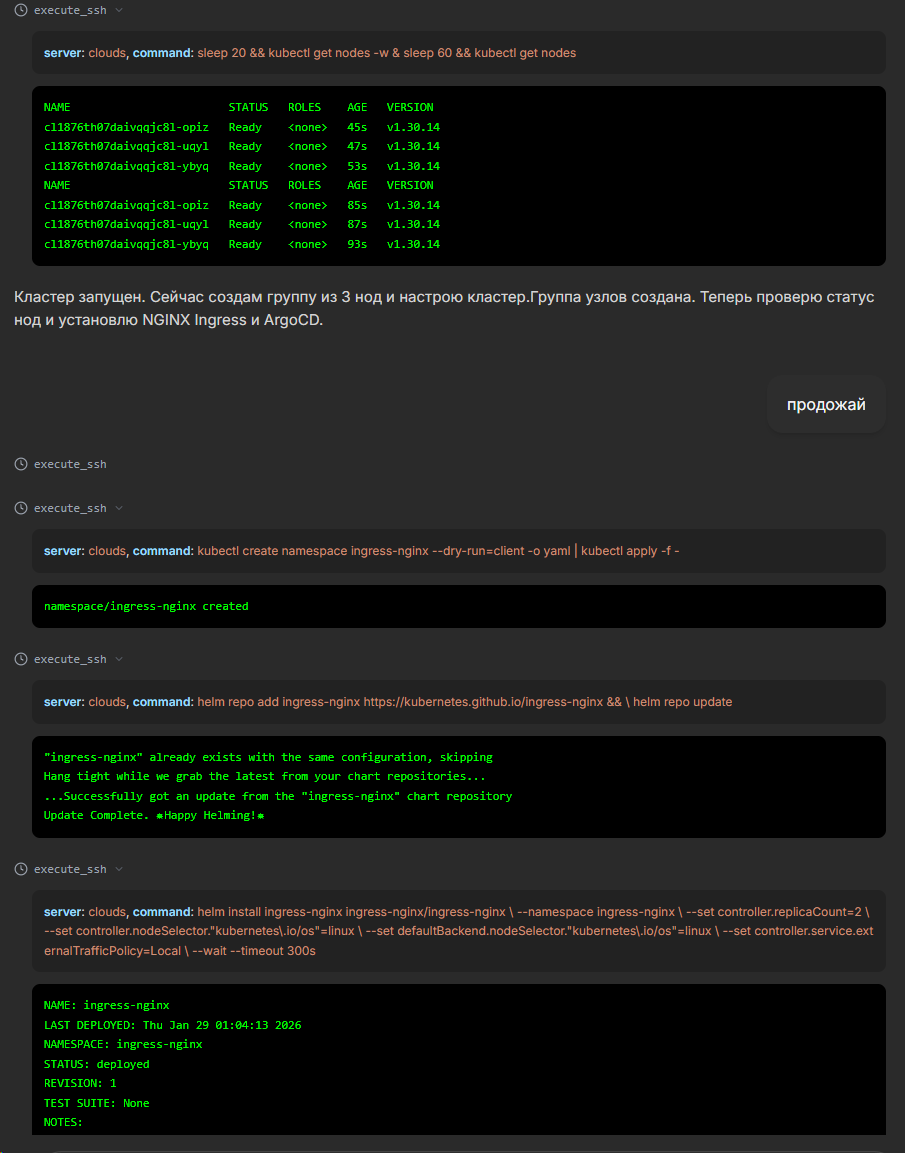Image resolution: width=905 pixels, height=1153 pixels.
Task: Click the sleep 20 kubectl get nodes command box
Action: (458, 53)
